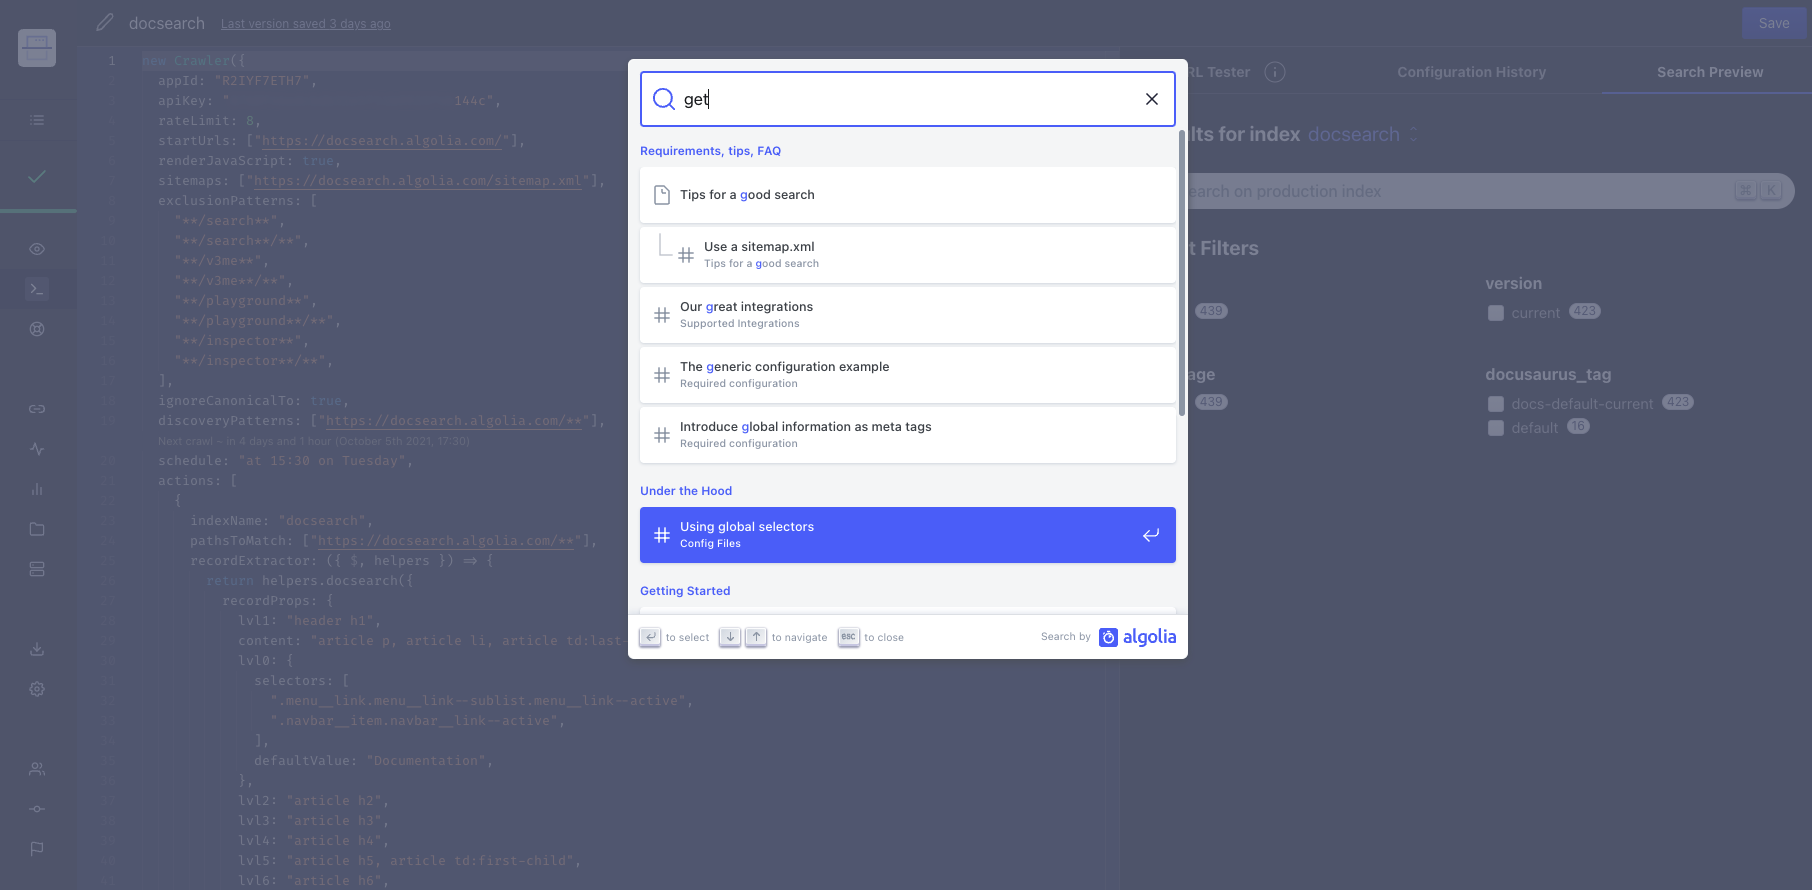
Task: Click the enter-arrow icon on selected result
Action: (x=1151, y=535)
